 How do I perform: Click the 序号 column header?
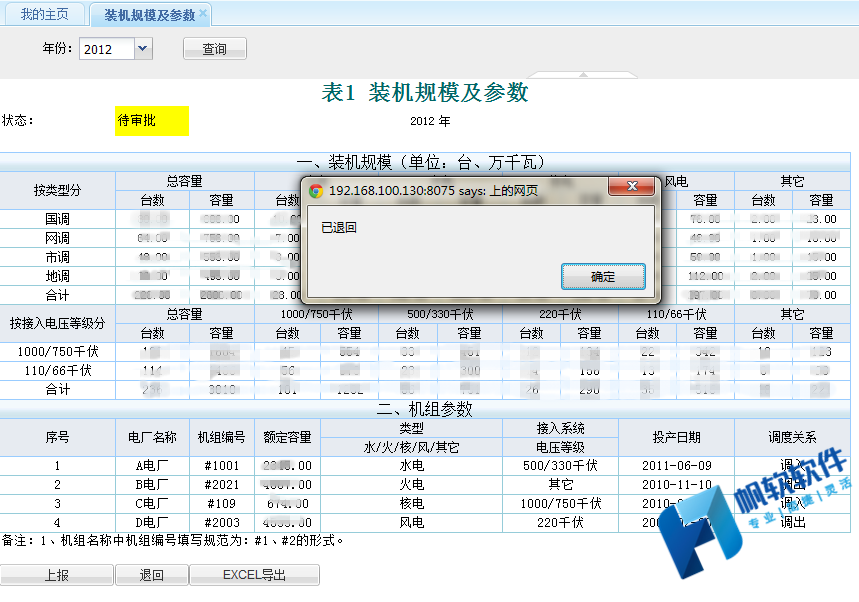pyautogui.click(x=58, y=437)
